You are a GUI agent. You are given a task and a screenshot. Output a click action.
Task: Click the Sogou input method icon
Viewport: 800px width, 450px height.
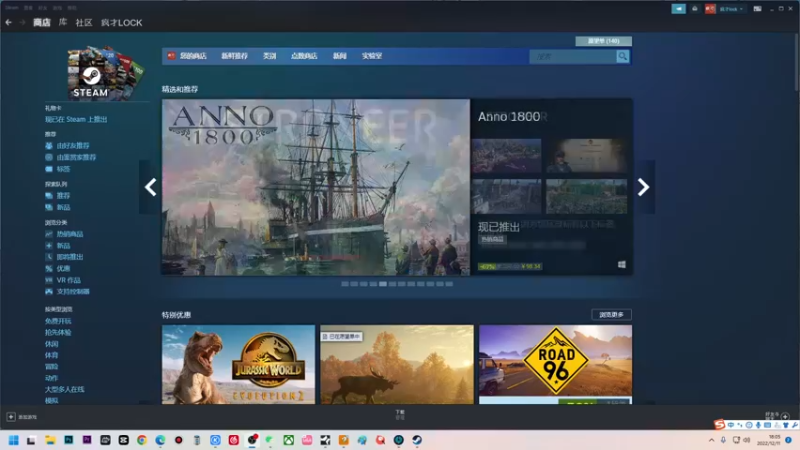719,424
